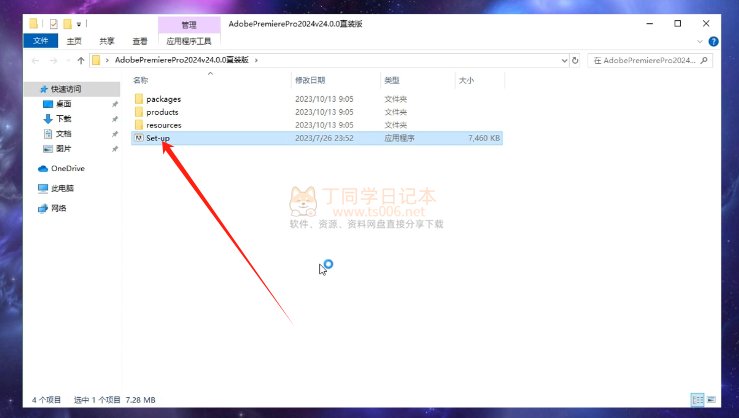
Task: Open 网络 in the navigation pane
Action: pyautogui.click(x=58, y=208)
